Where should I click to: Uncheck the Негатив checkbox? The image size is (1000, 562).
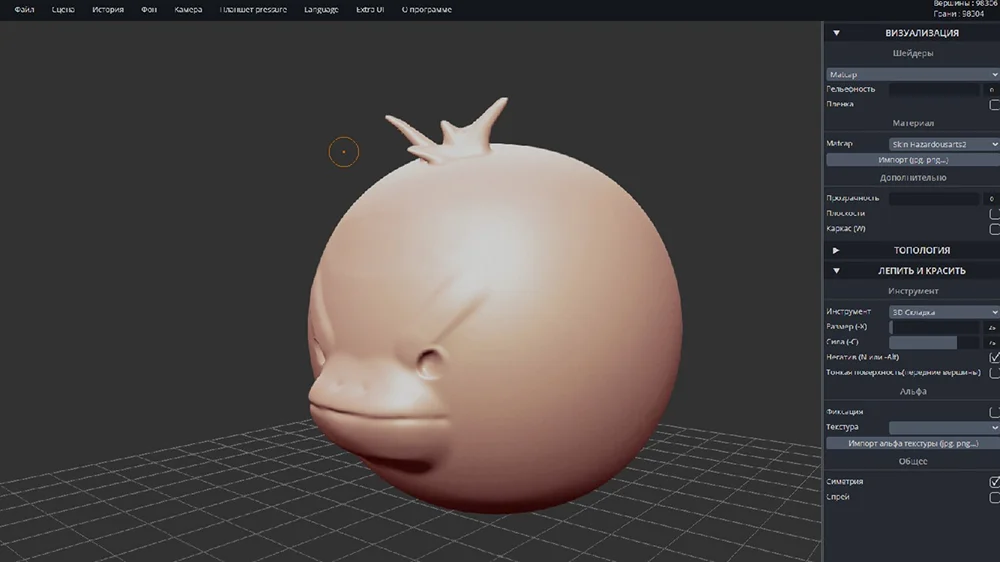click(994, 357)
